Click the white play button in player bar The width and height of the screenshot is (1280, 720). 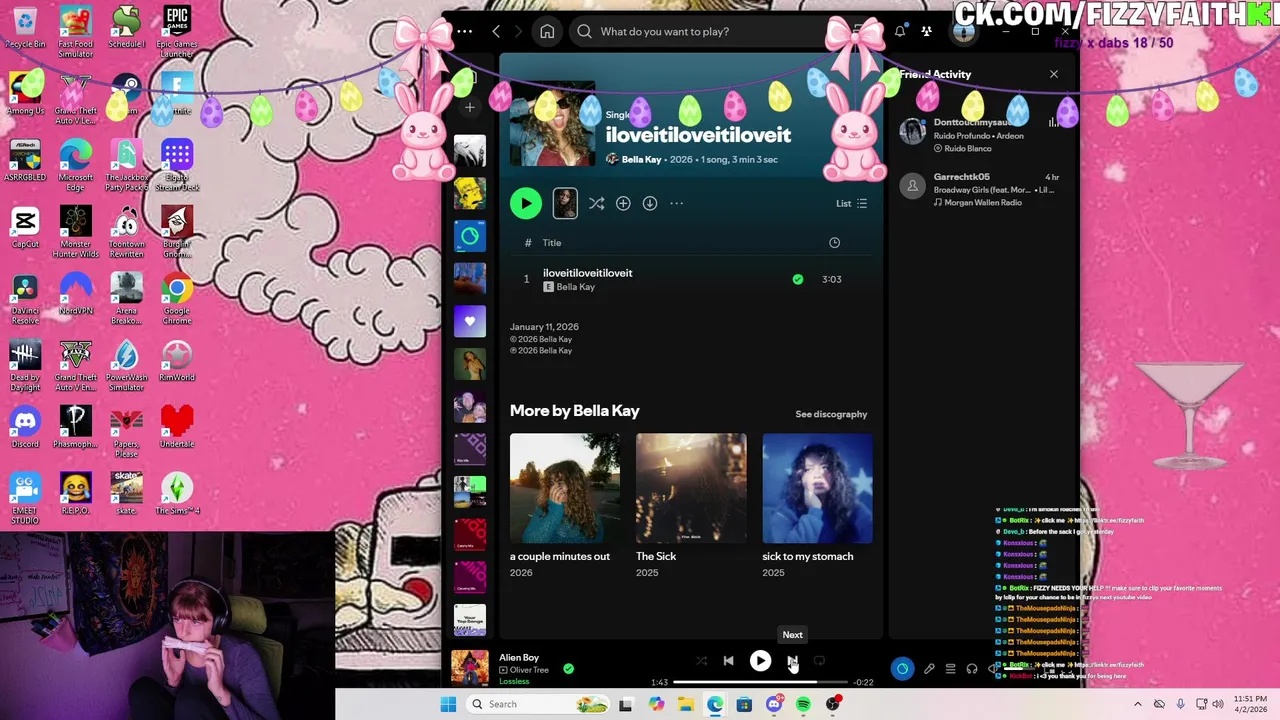(x=760, y=661)
